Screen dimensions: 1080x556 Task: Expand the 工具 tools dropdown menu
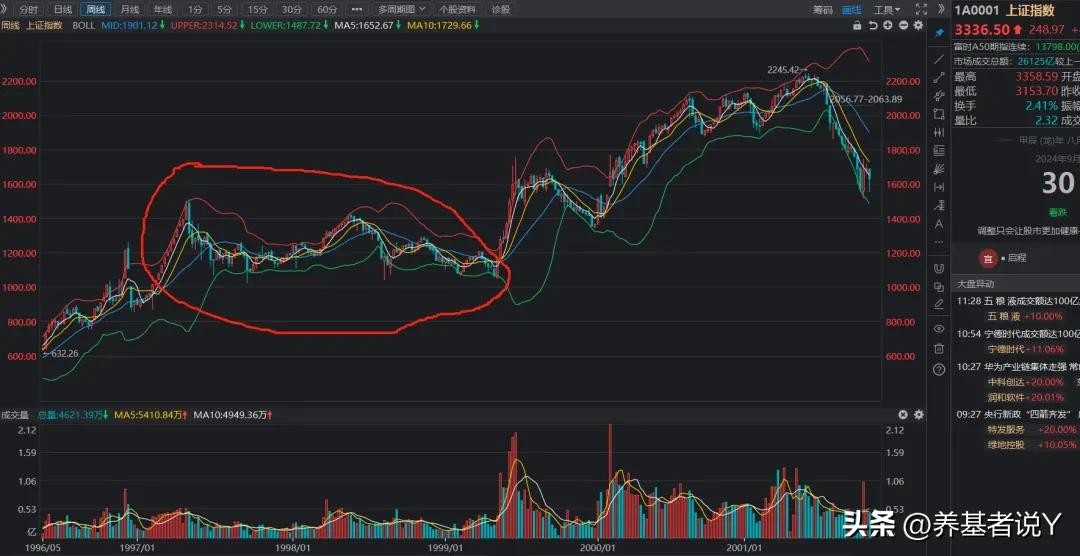point(886,9)
